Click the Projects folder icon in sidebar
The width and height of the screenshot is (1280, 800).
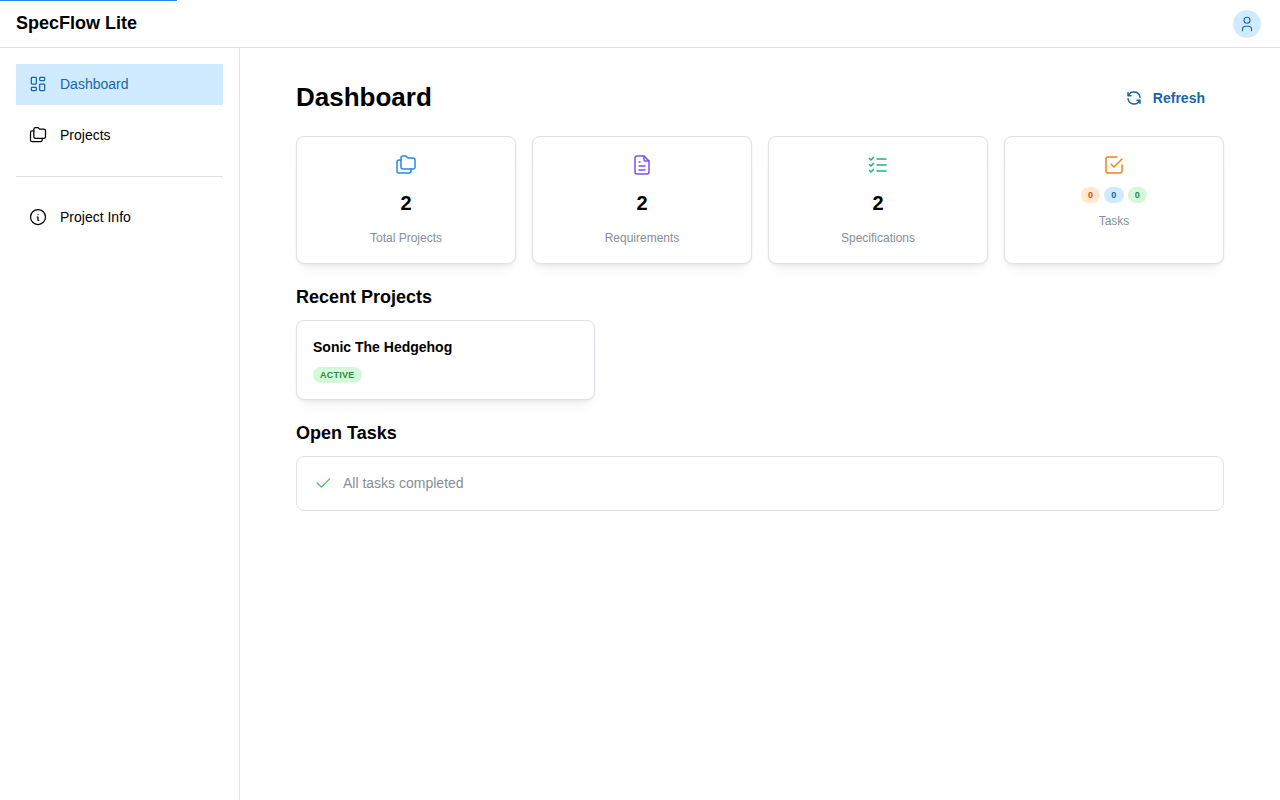[x=38, y=135]
